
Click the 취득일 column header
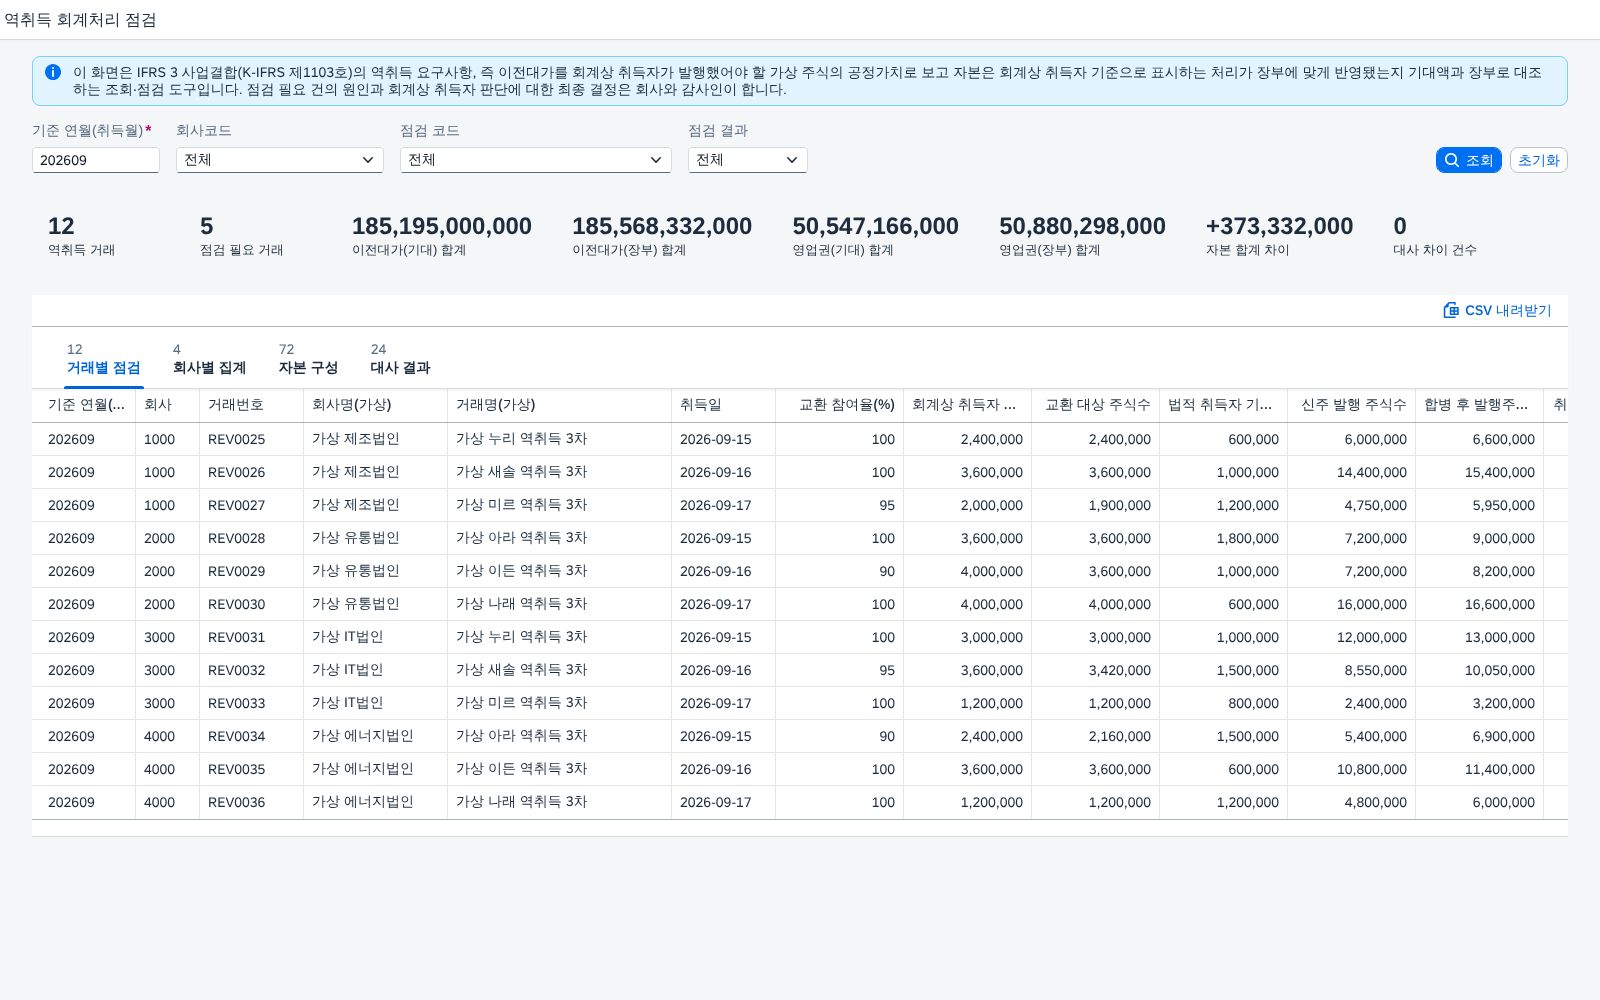[723, 405]
